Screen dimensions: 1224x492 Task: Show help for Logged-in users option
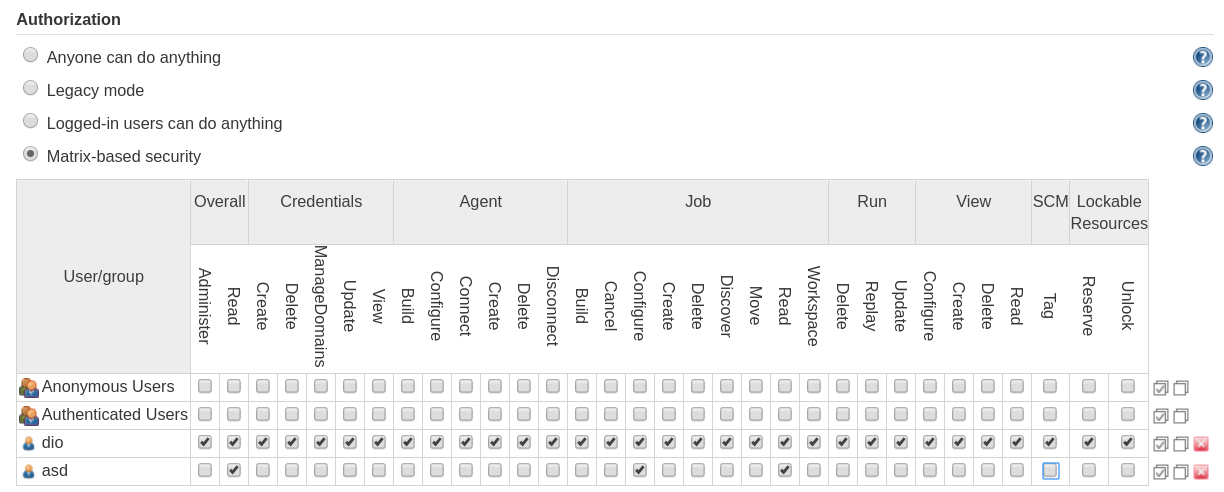click(1202, 123)
